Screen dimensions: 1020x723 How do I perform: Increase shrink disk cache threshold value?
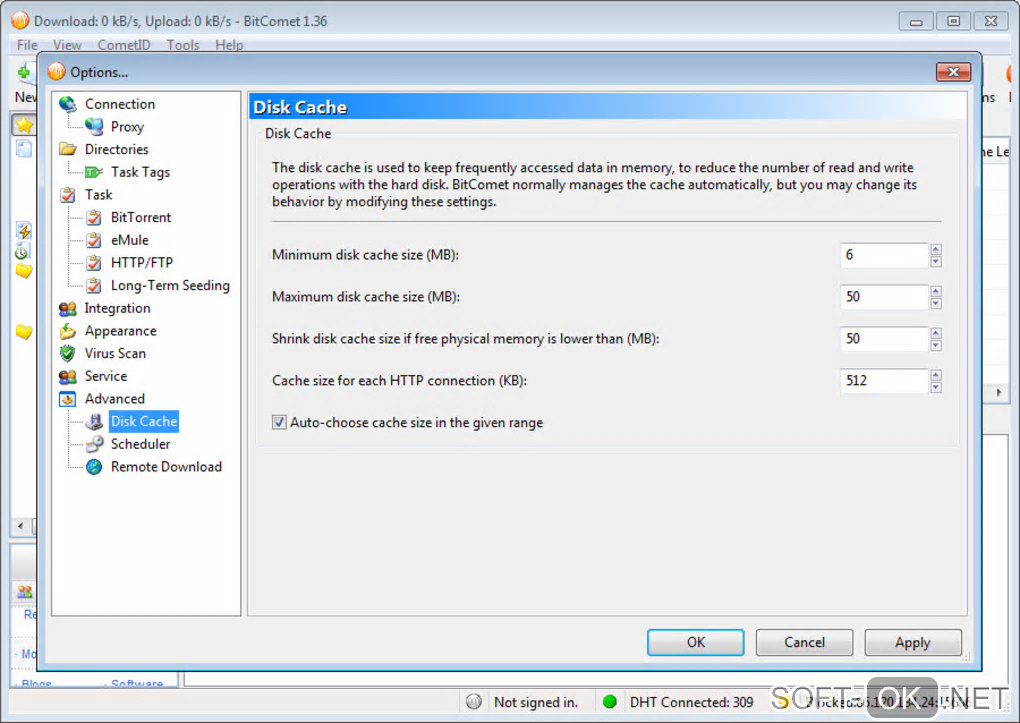point(936,333)
